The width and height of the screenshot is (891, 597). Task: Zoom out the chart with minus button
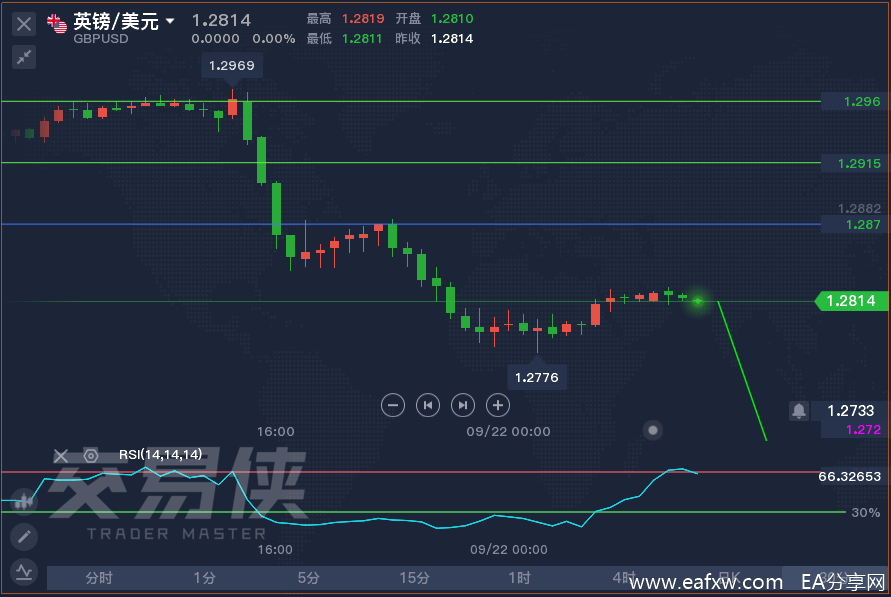(x=393, y=405)
